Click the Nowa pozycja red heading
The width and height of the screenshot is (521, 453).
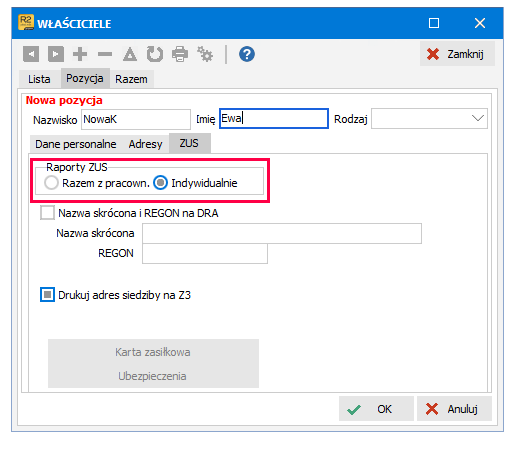pyautogui.click(x=64, y=100)
